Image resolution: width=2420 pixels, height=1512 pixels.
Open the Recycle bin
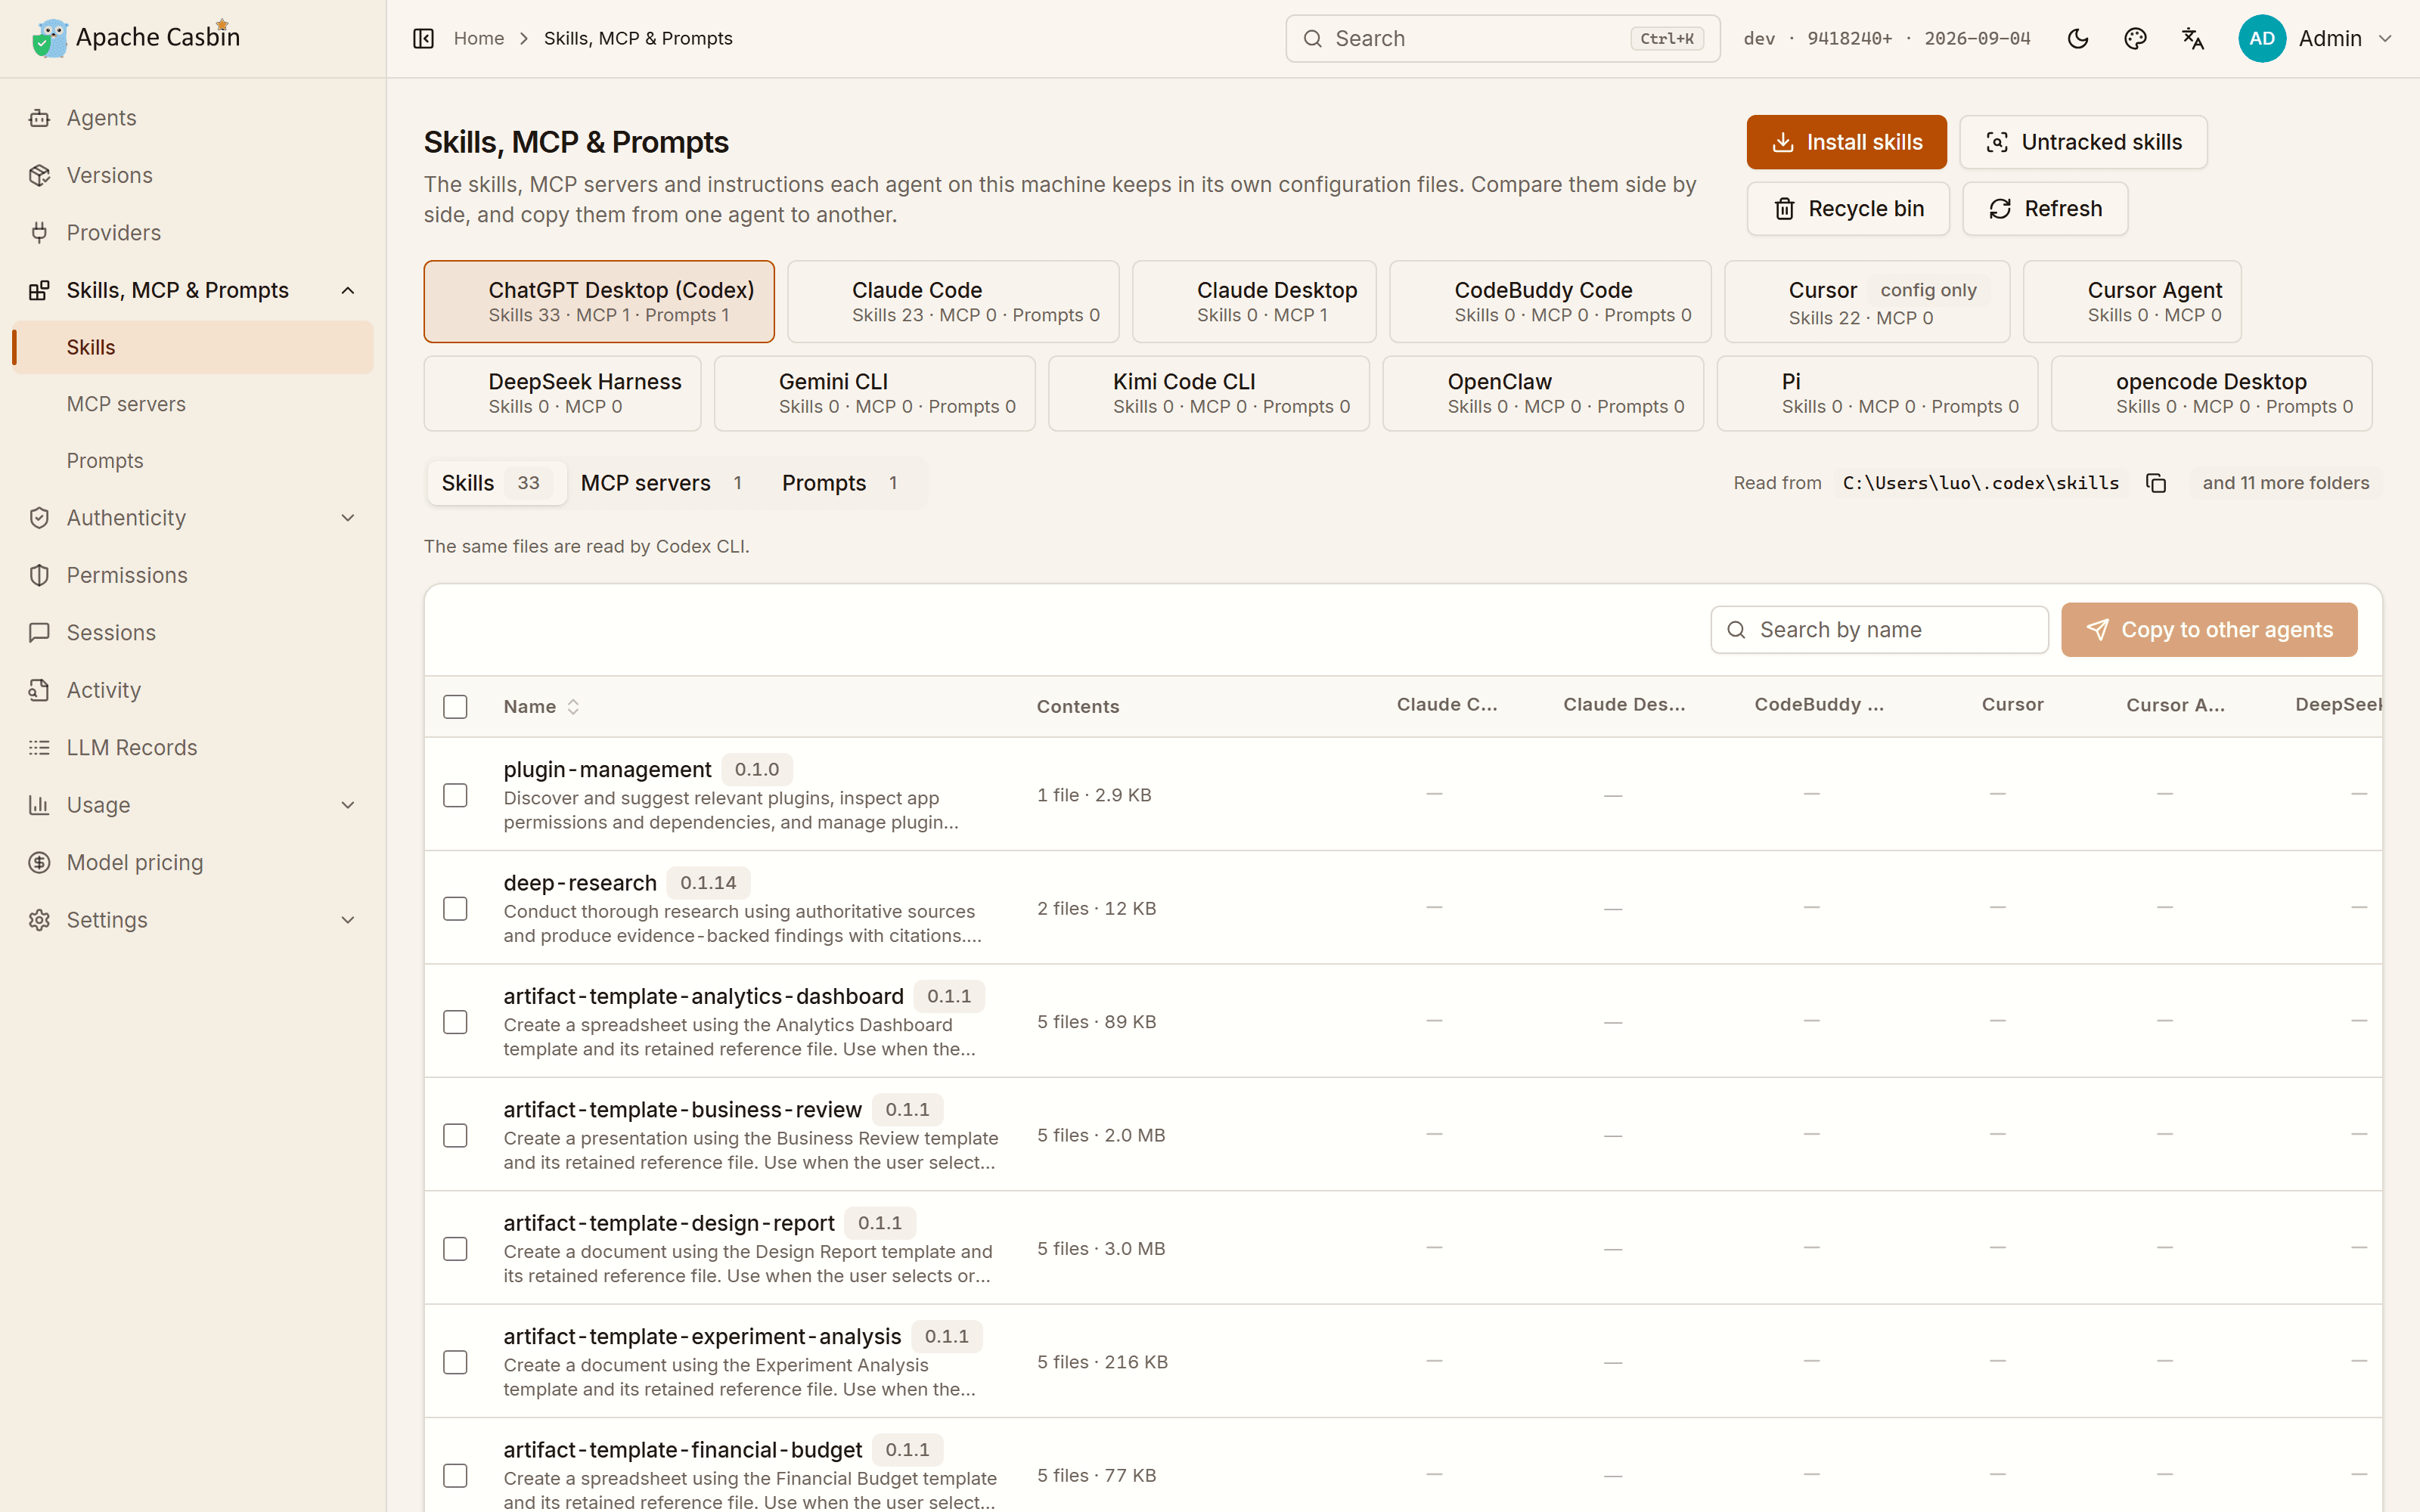tap(1848, 209)
